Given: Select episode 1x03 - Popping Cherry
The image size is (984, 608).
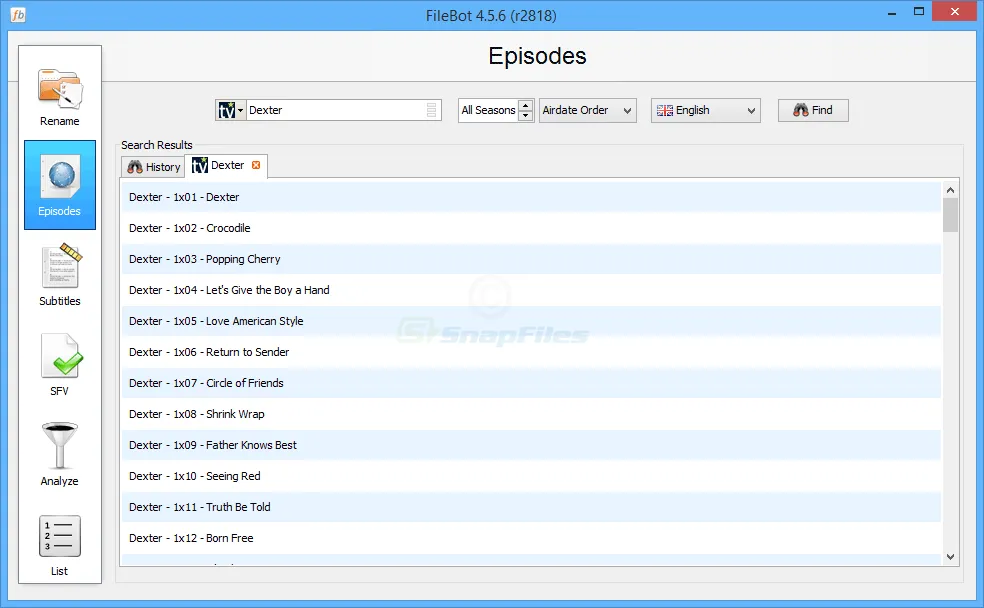Looking at the screenshot, I should click(x=531, y=259).
